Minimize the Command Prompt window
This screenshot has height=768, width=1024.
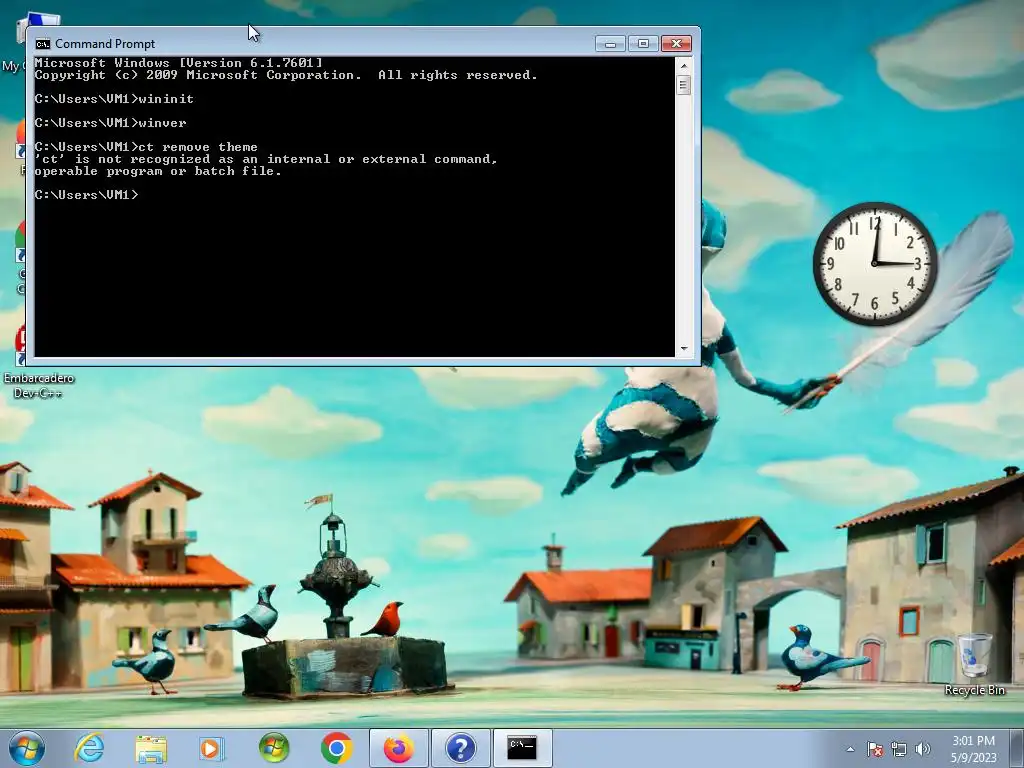tap(610, 44)
